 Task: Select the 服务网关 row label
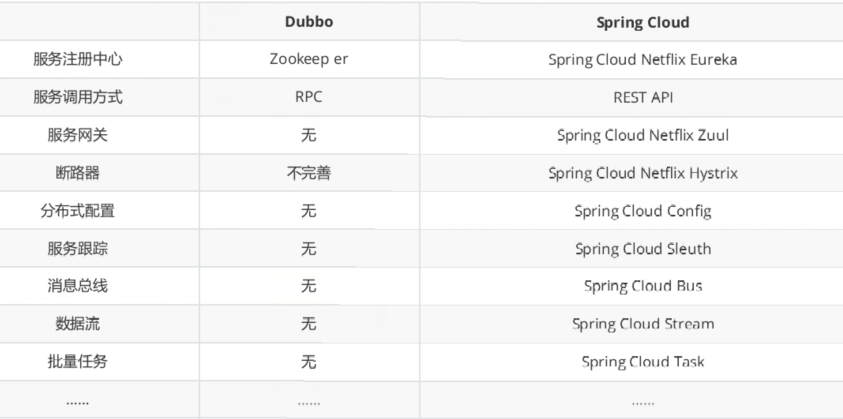(x=78, y=136)
